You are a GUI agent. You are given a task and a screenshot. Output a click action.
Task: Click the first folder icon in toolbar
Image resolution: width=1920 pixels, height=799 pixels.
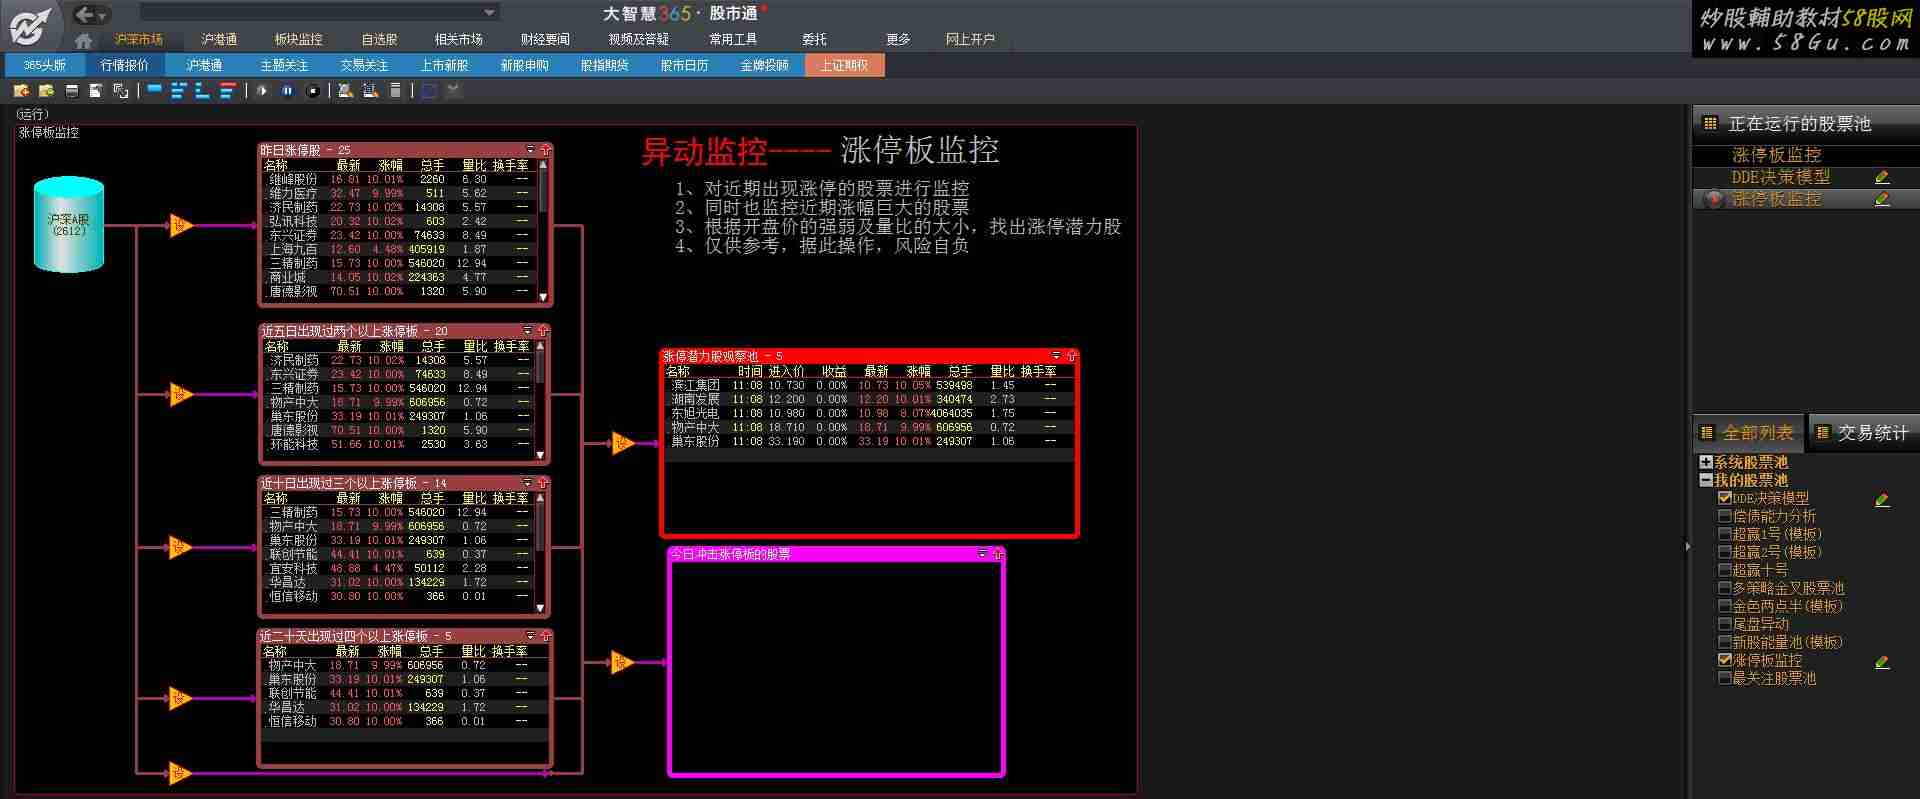click(x=21, y=90)
